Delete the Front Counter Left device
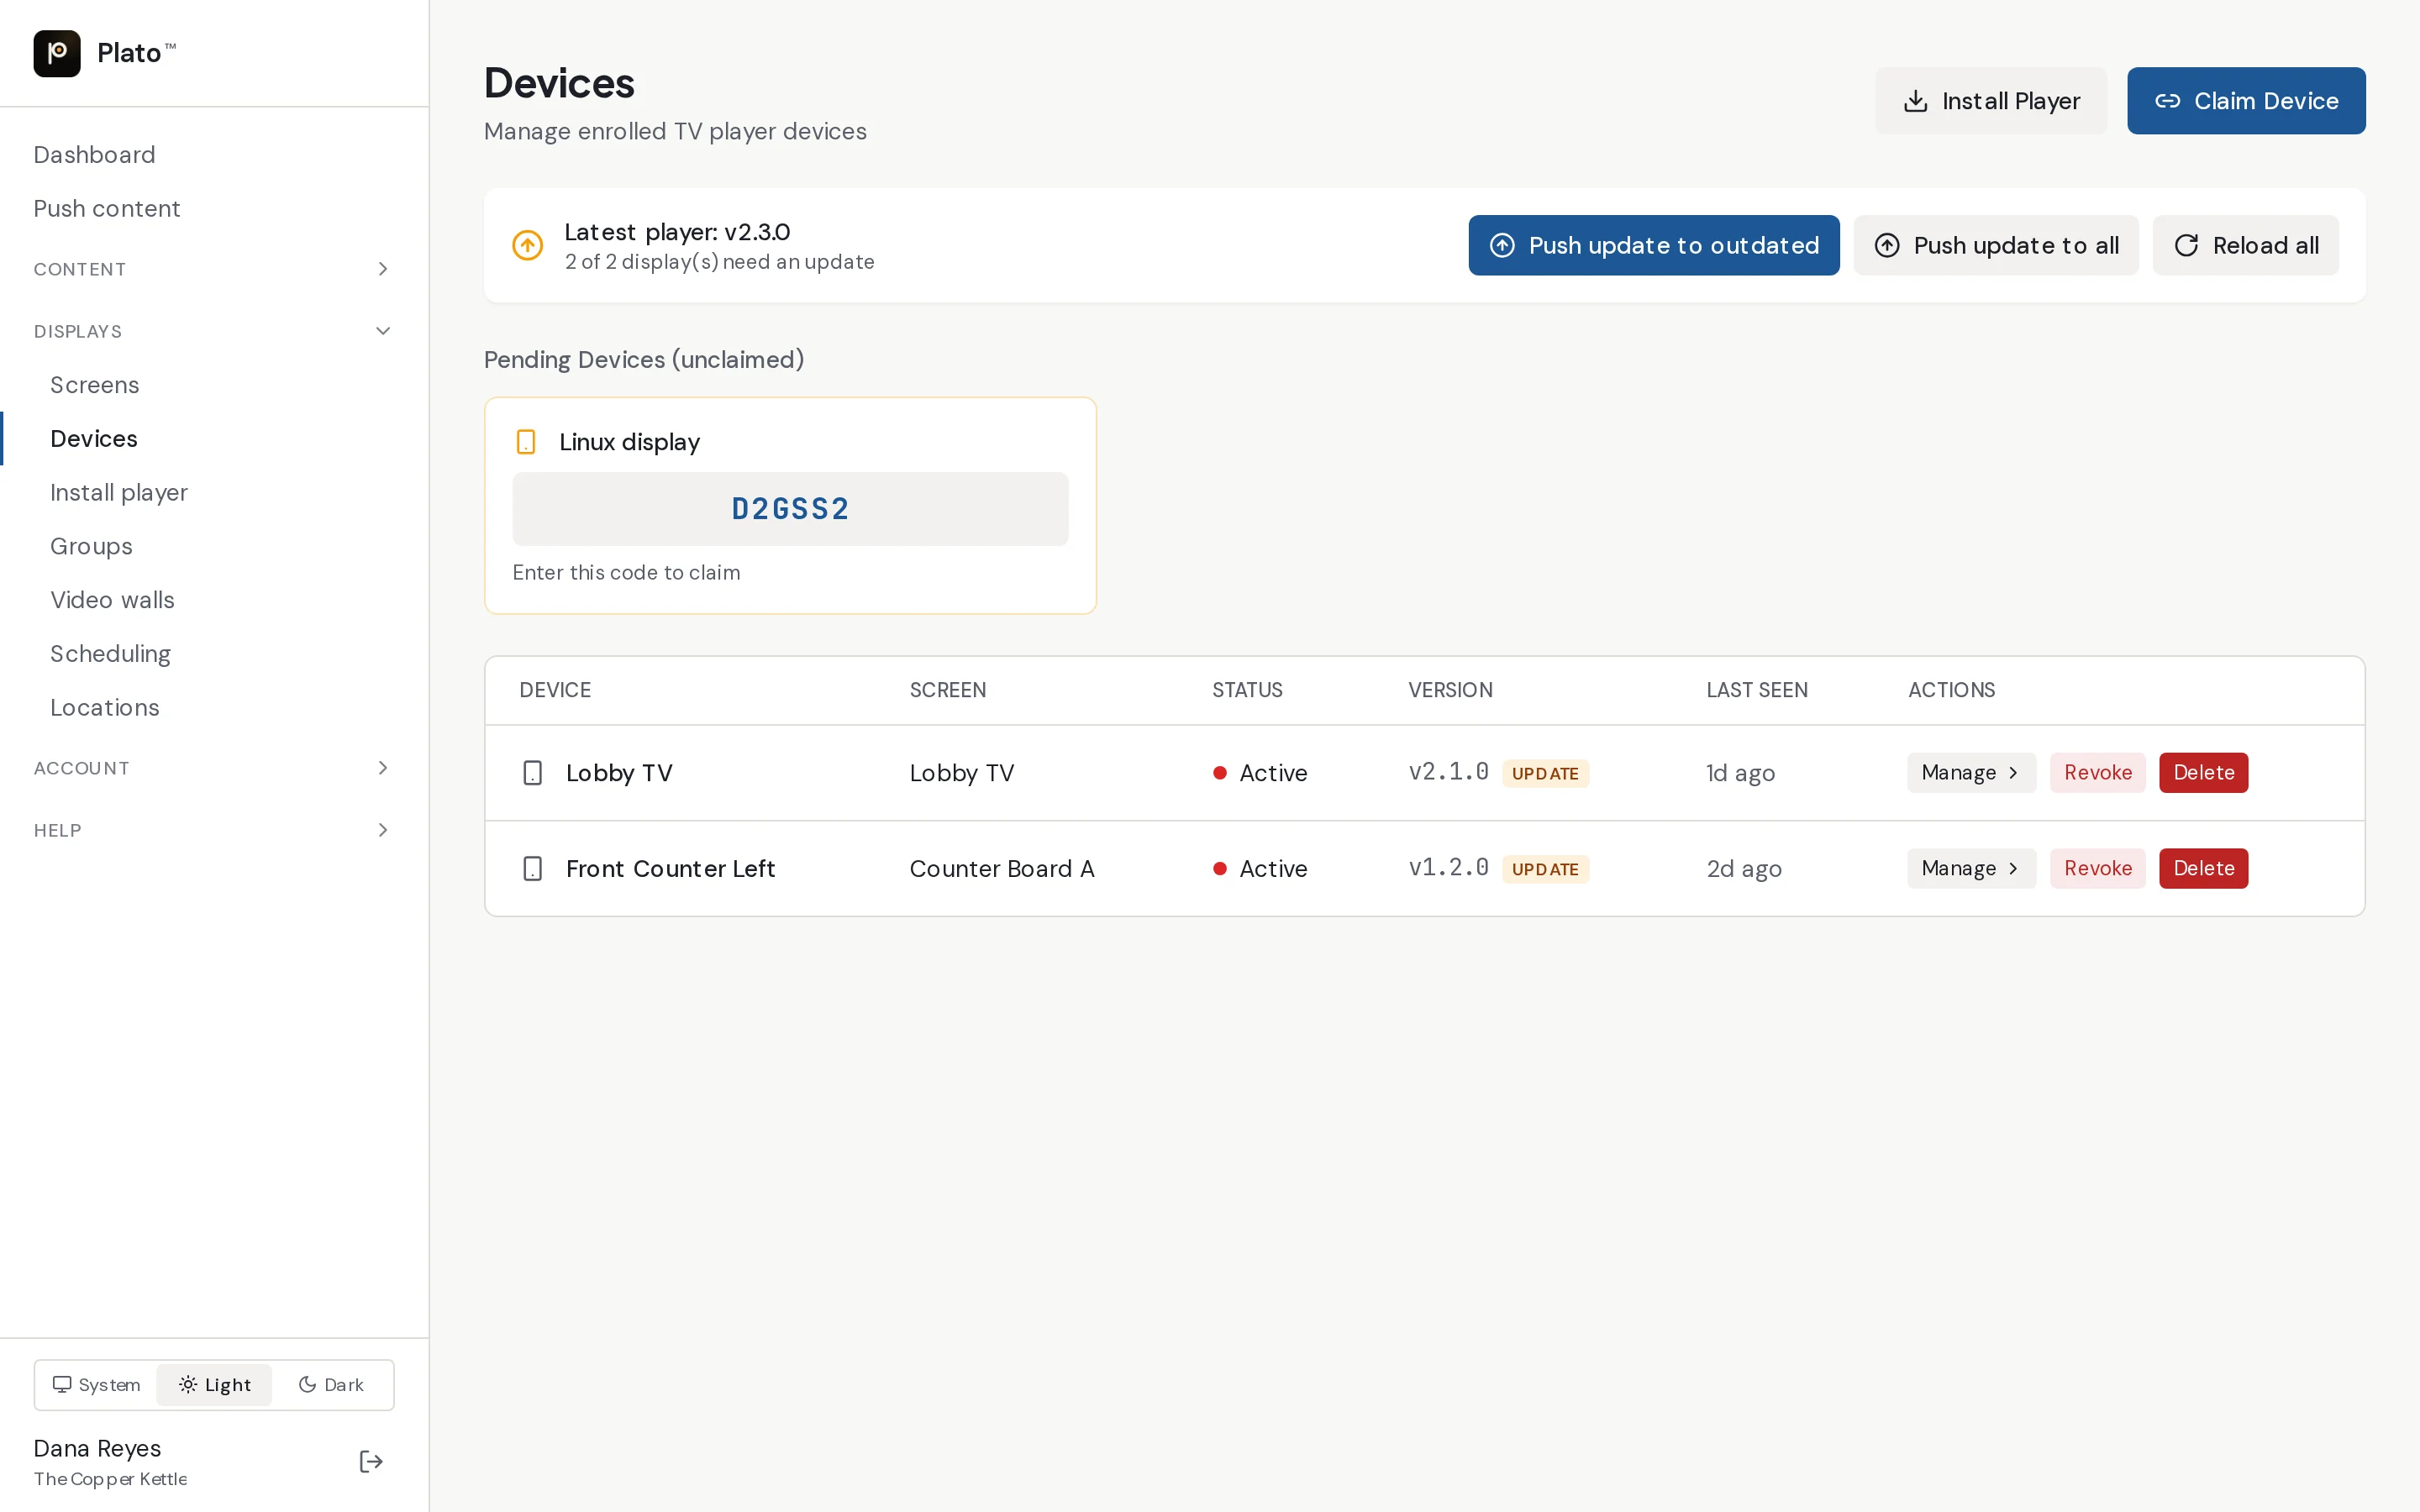This screenshot has width=2420, height=1512. [x=2203, y=869]
